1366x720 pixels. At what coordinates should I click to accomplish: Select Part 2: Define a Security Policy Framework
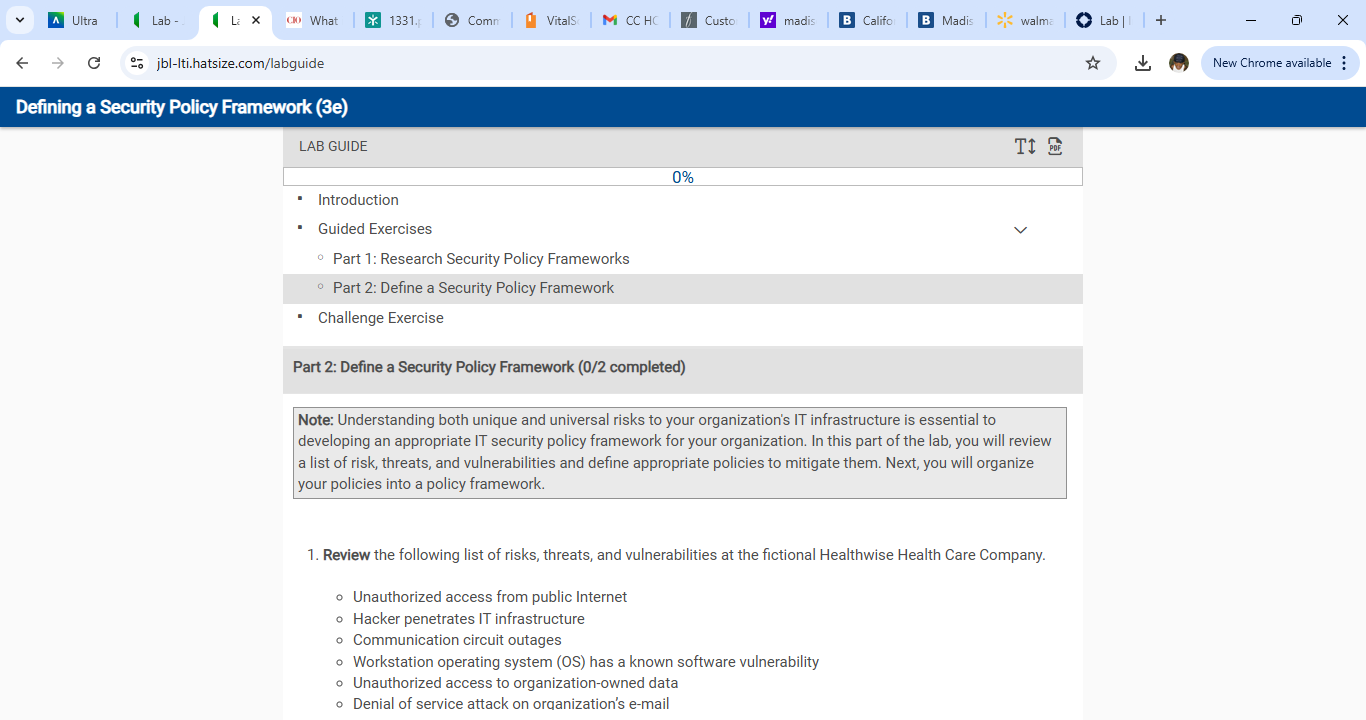point(683,288)
